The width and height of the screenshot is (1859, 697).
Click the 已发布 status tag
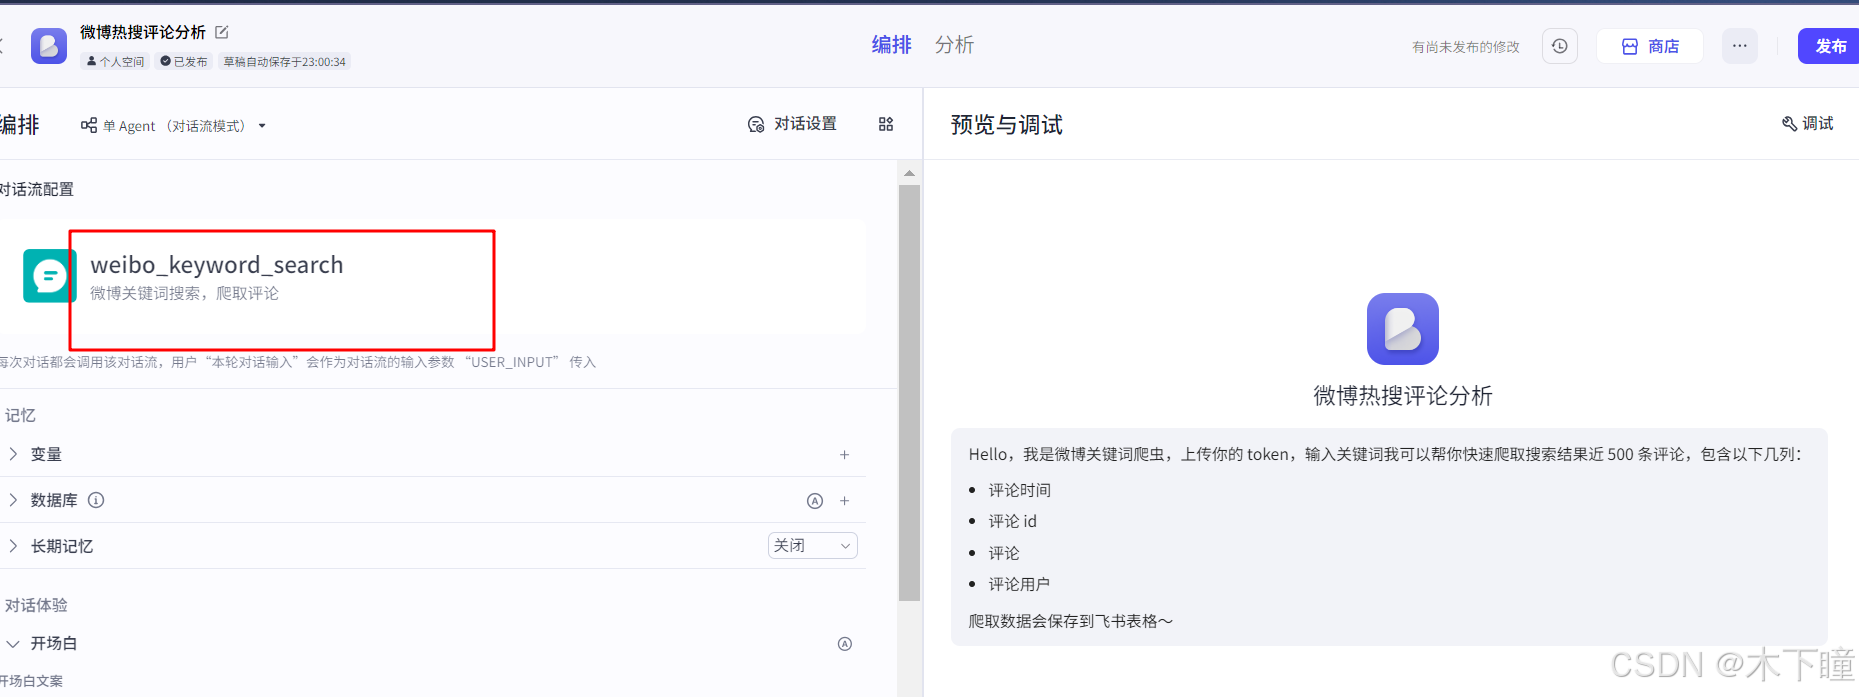coord(184,62)
